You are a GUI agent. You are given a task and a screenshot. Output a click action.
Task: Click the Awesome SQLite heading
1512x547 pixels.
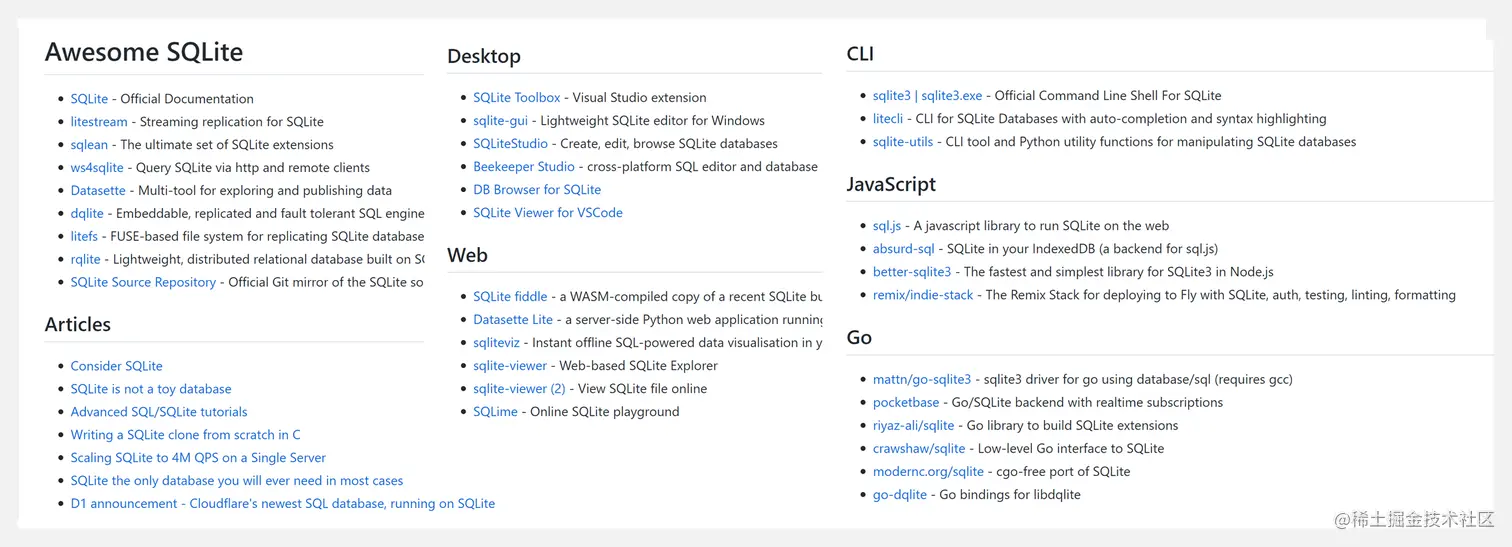pos(144,52)
